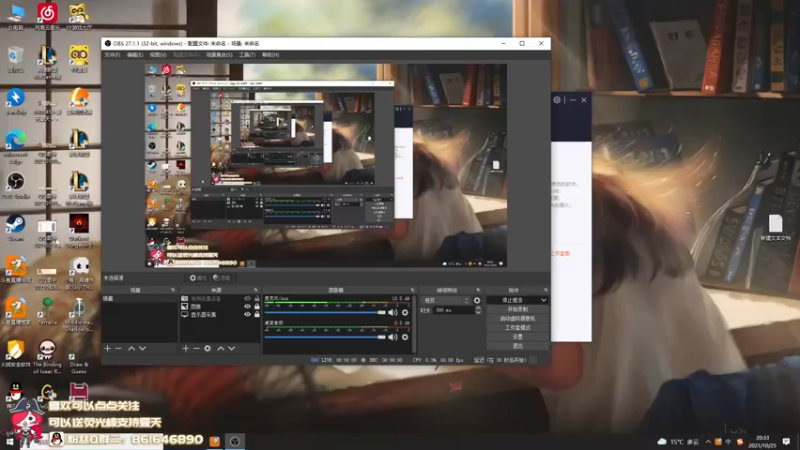Show hidden system tray icons chevron

click(708, 441)
